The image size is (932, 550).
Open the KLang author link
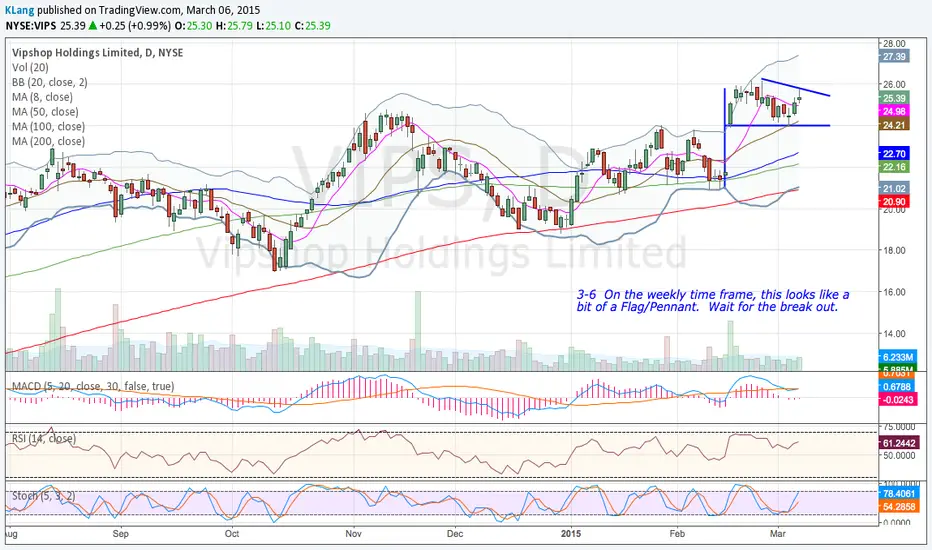pos(19,10)
